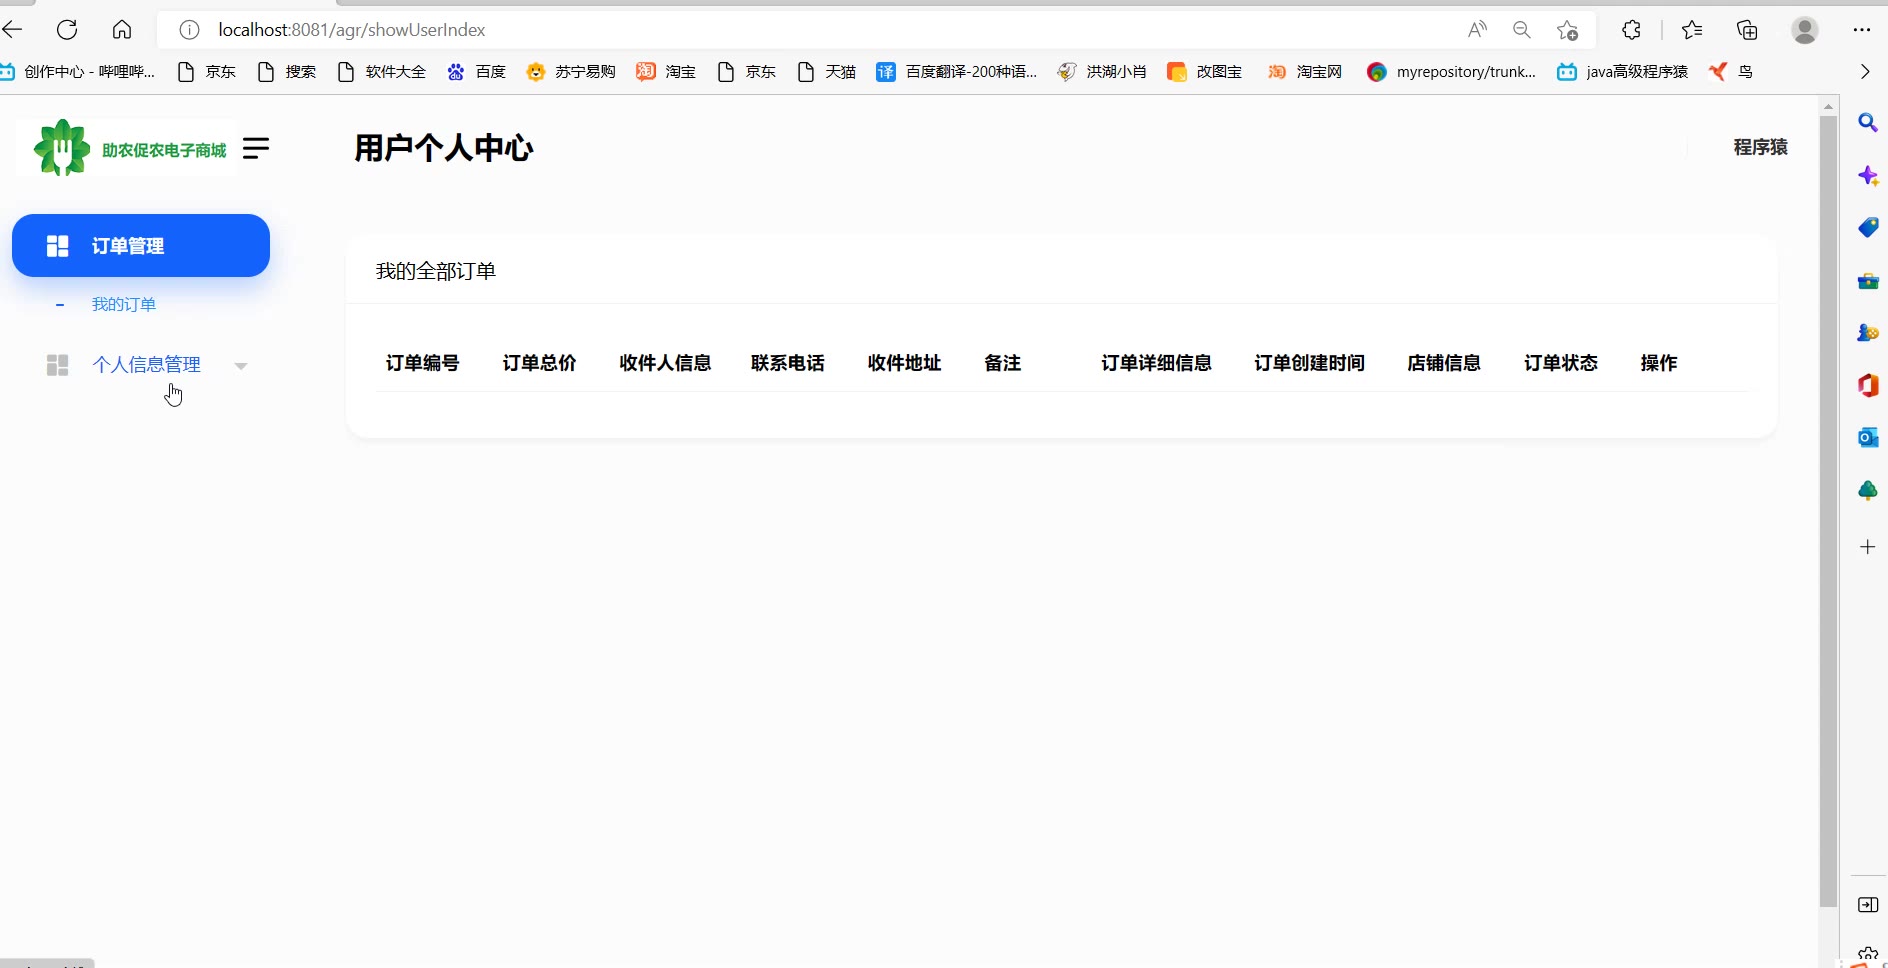
Task: Click the sidebar hide panel icon
Action: pos(1867,905)
